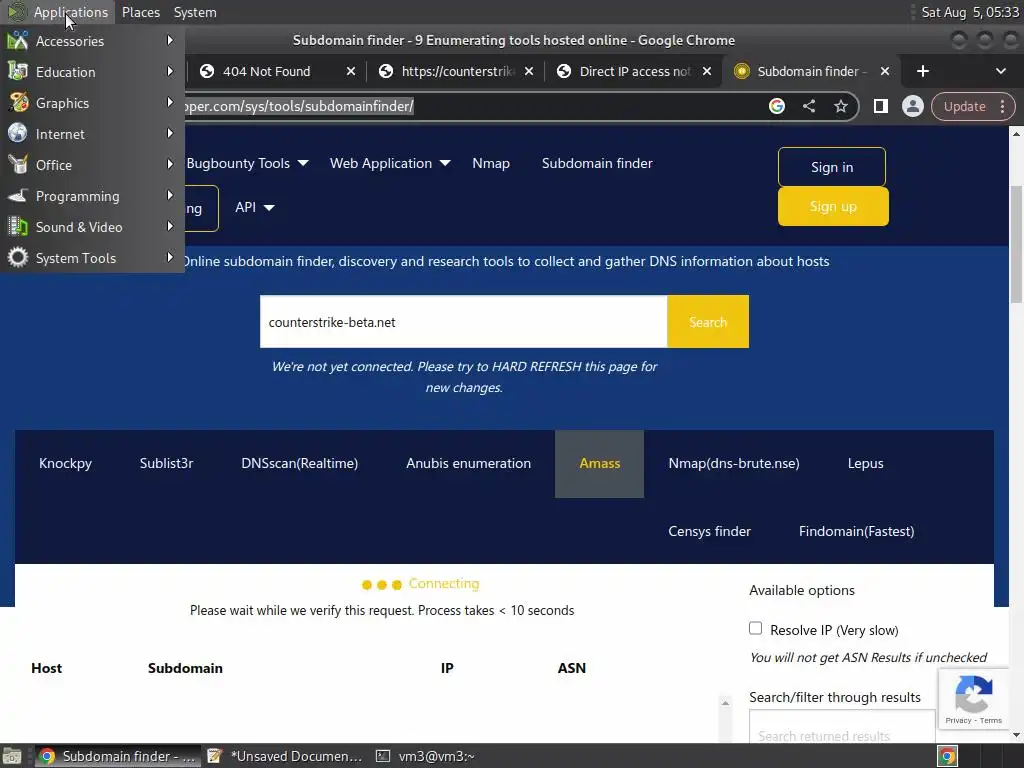Close the 404 Not Found tab

pyautogui.click(x=351, y=71)
